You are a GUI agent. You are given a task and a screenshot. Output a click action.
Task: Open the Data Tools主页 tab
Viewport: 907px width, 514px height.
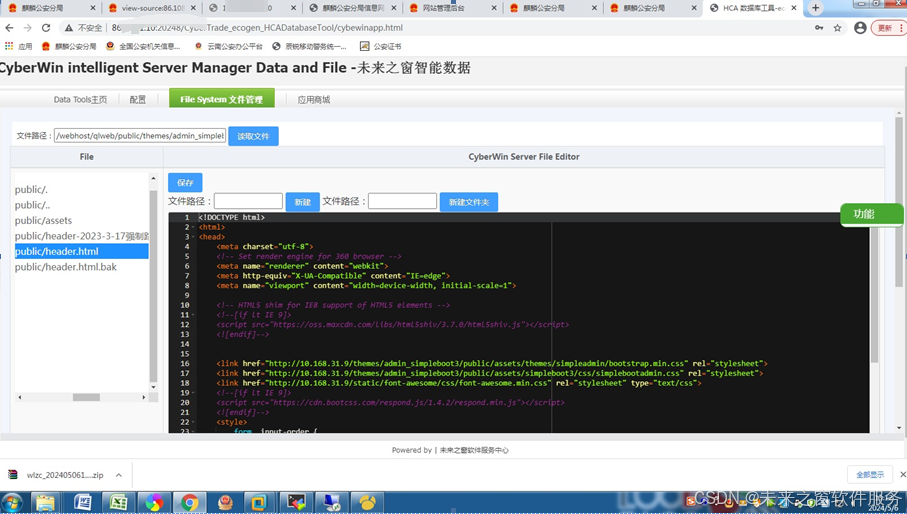(x=80, y=99)
